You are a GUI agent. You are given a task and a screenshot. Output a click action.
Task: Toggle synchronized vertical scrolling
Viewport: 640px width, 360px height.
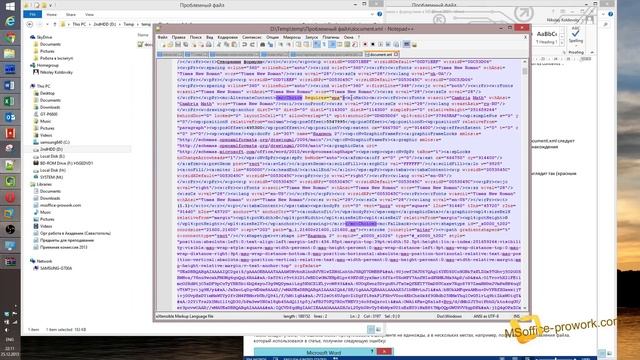pos(298,44)
